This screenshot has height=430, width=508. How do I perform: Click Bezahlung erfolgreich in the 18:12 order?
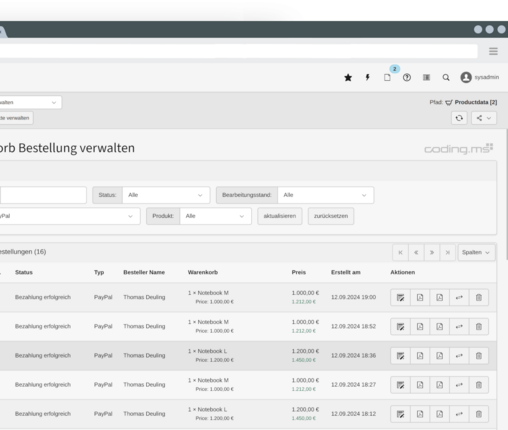point(43,414)
